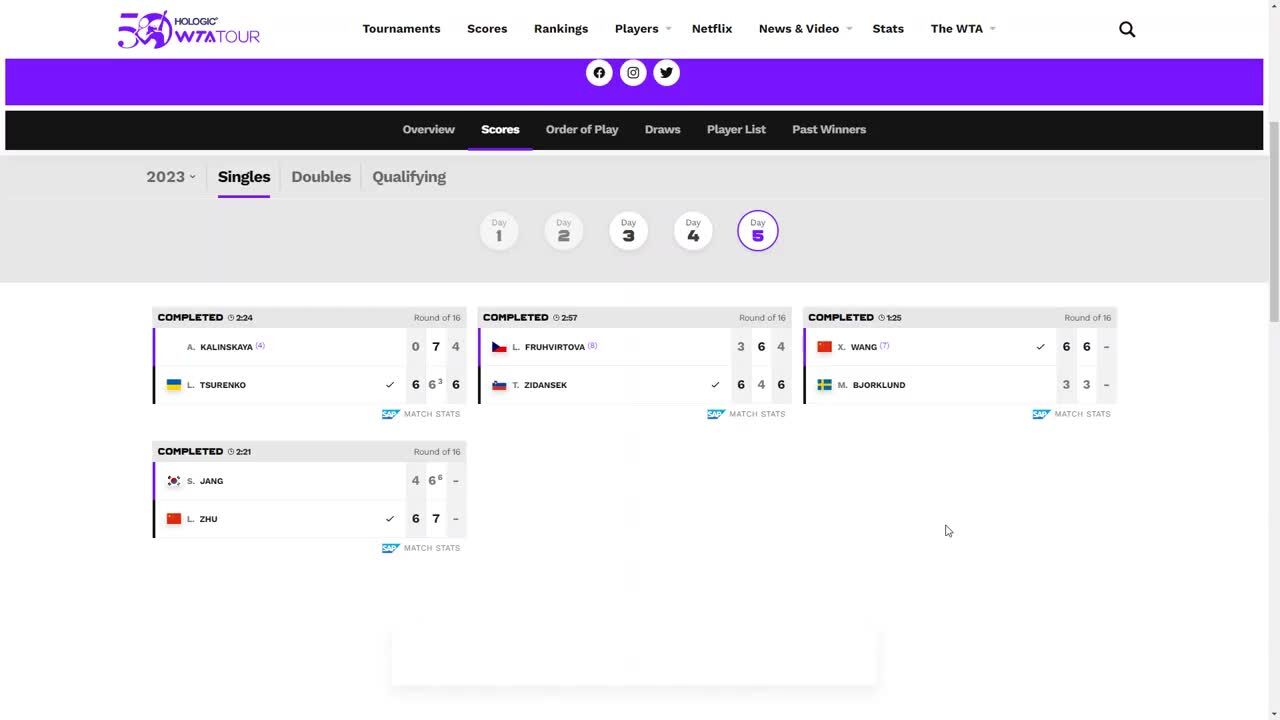Click the 2:57 match duration text

[x=569, y=318]
